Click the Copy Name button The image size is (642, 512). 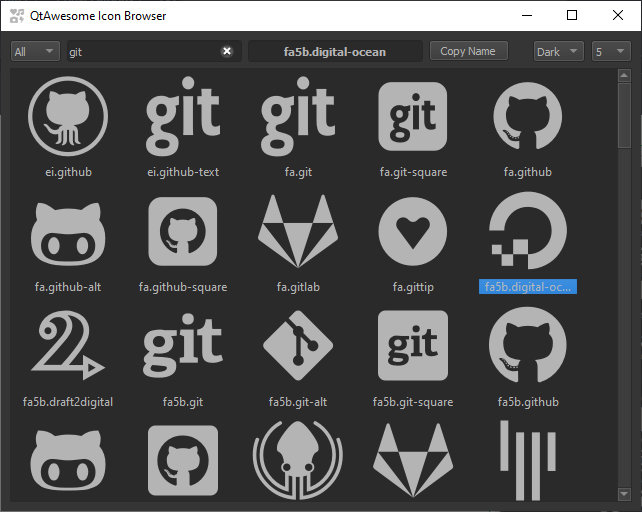468,51
